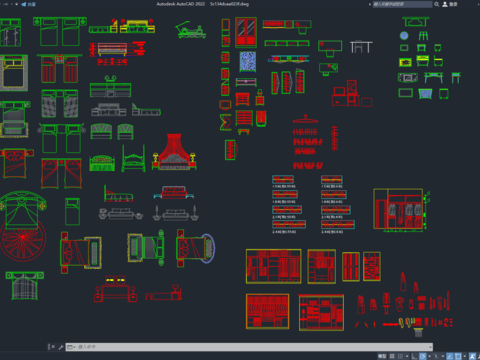Select the white desk outline block

click(361, 47)
